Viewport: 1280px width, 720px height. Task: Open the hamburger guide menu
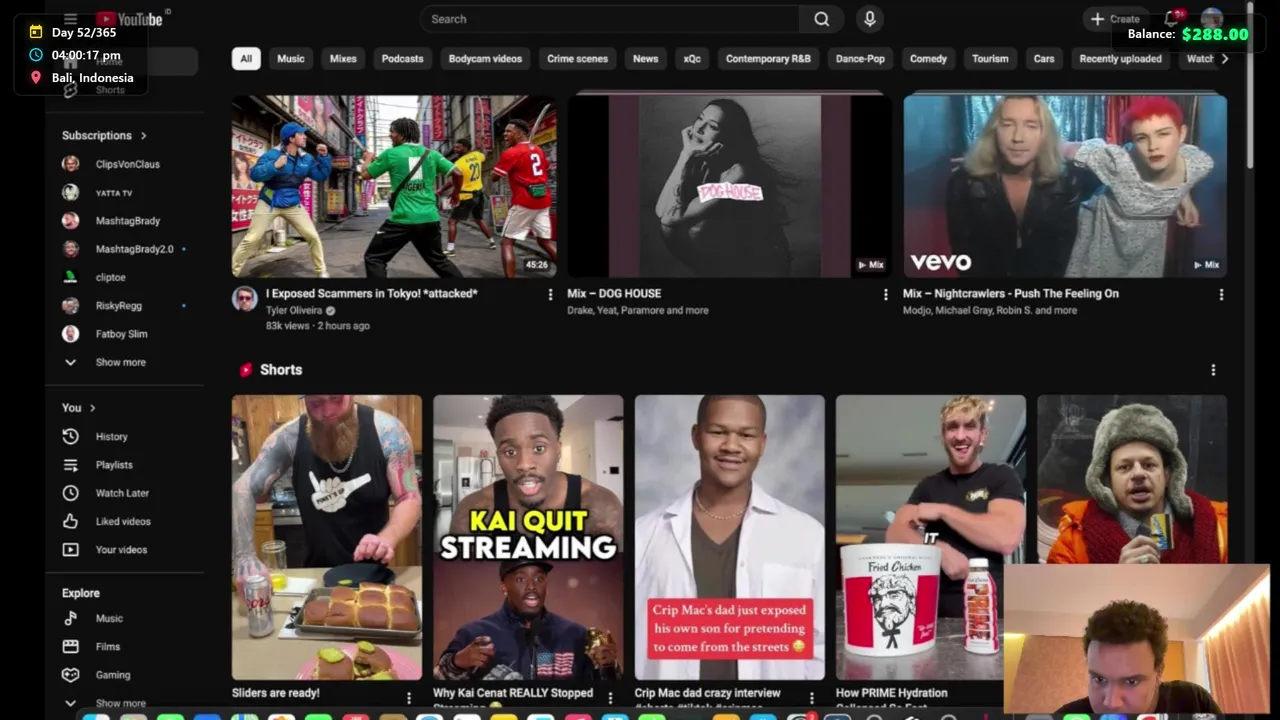(70, 19)
